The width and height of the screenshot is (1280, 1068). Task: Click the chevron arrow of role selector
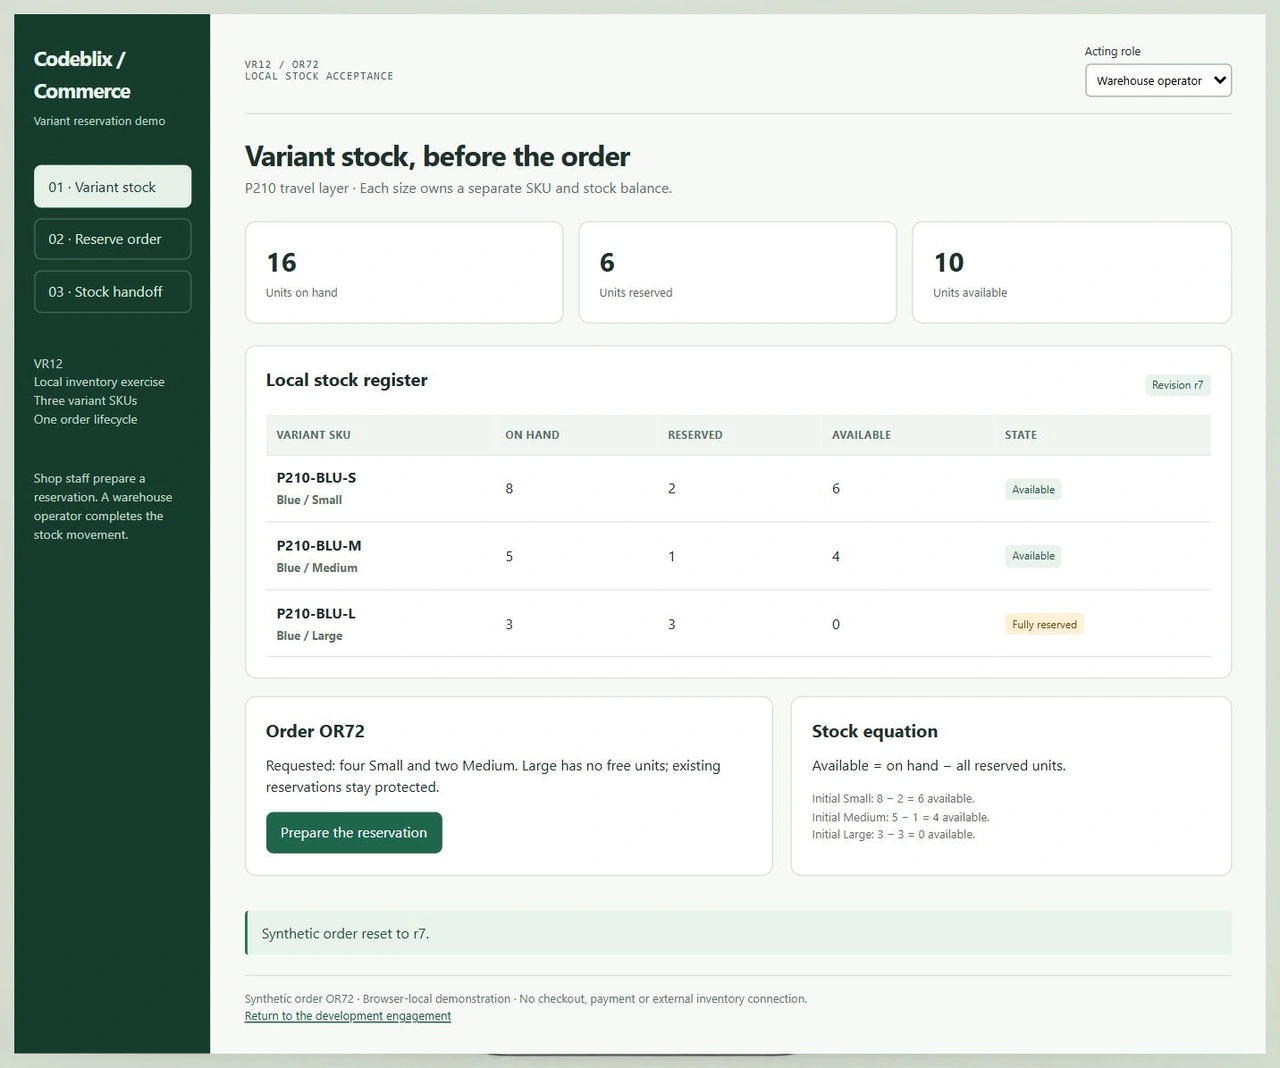pos(1219,80)
